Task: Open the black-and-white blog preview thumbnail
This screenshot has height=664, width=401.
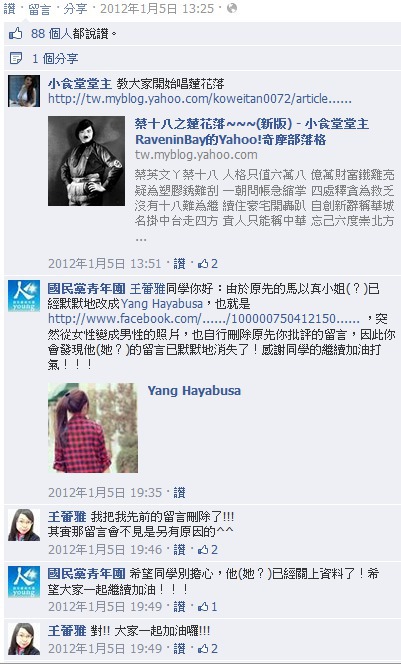Action: pos(86,161)
